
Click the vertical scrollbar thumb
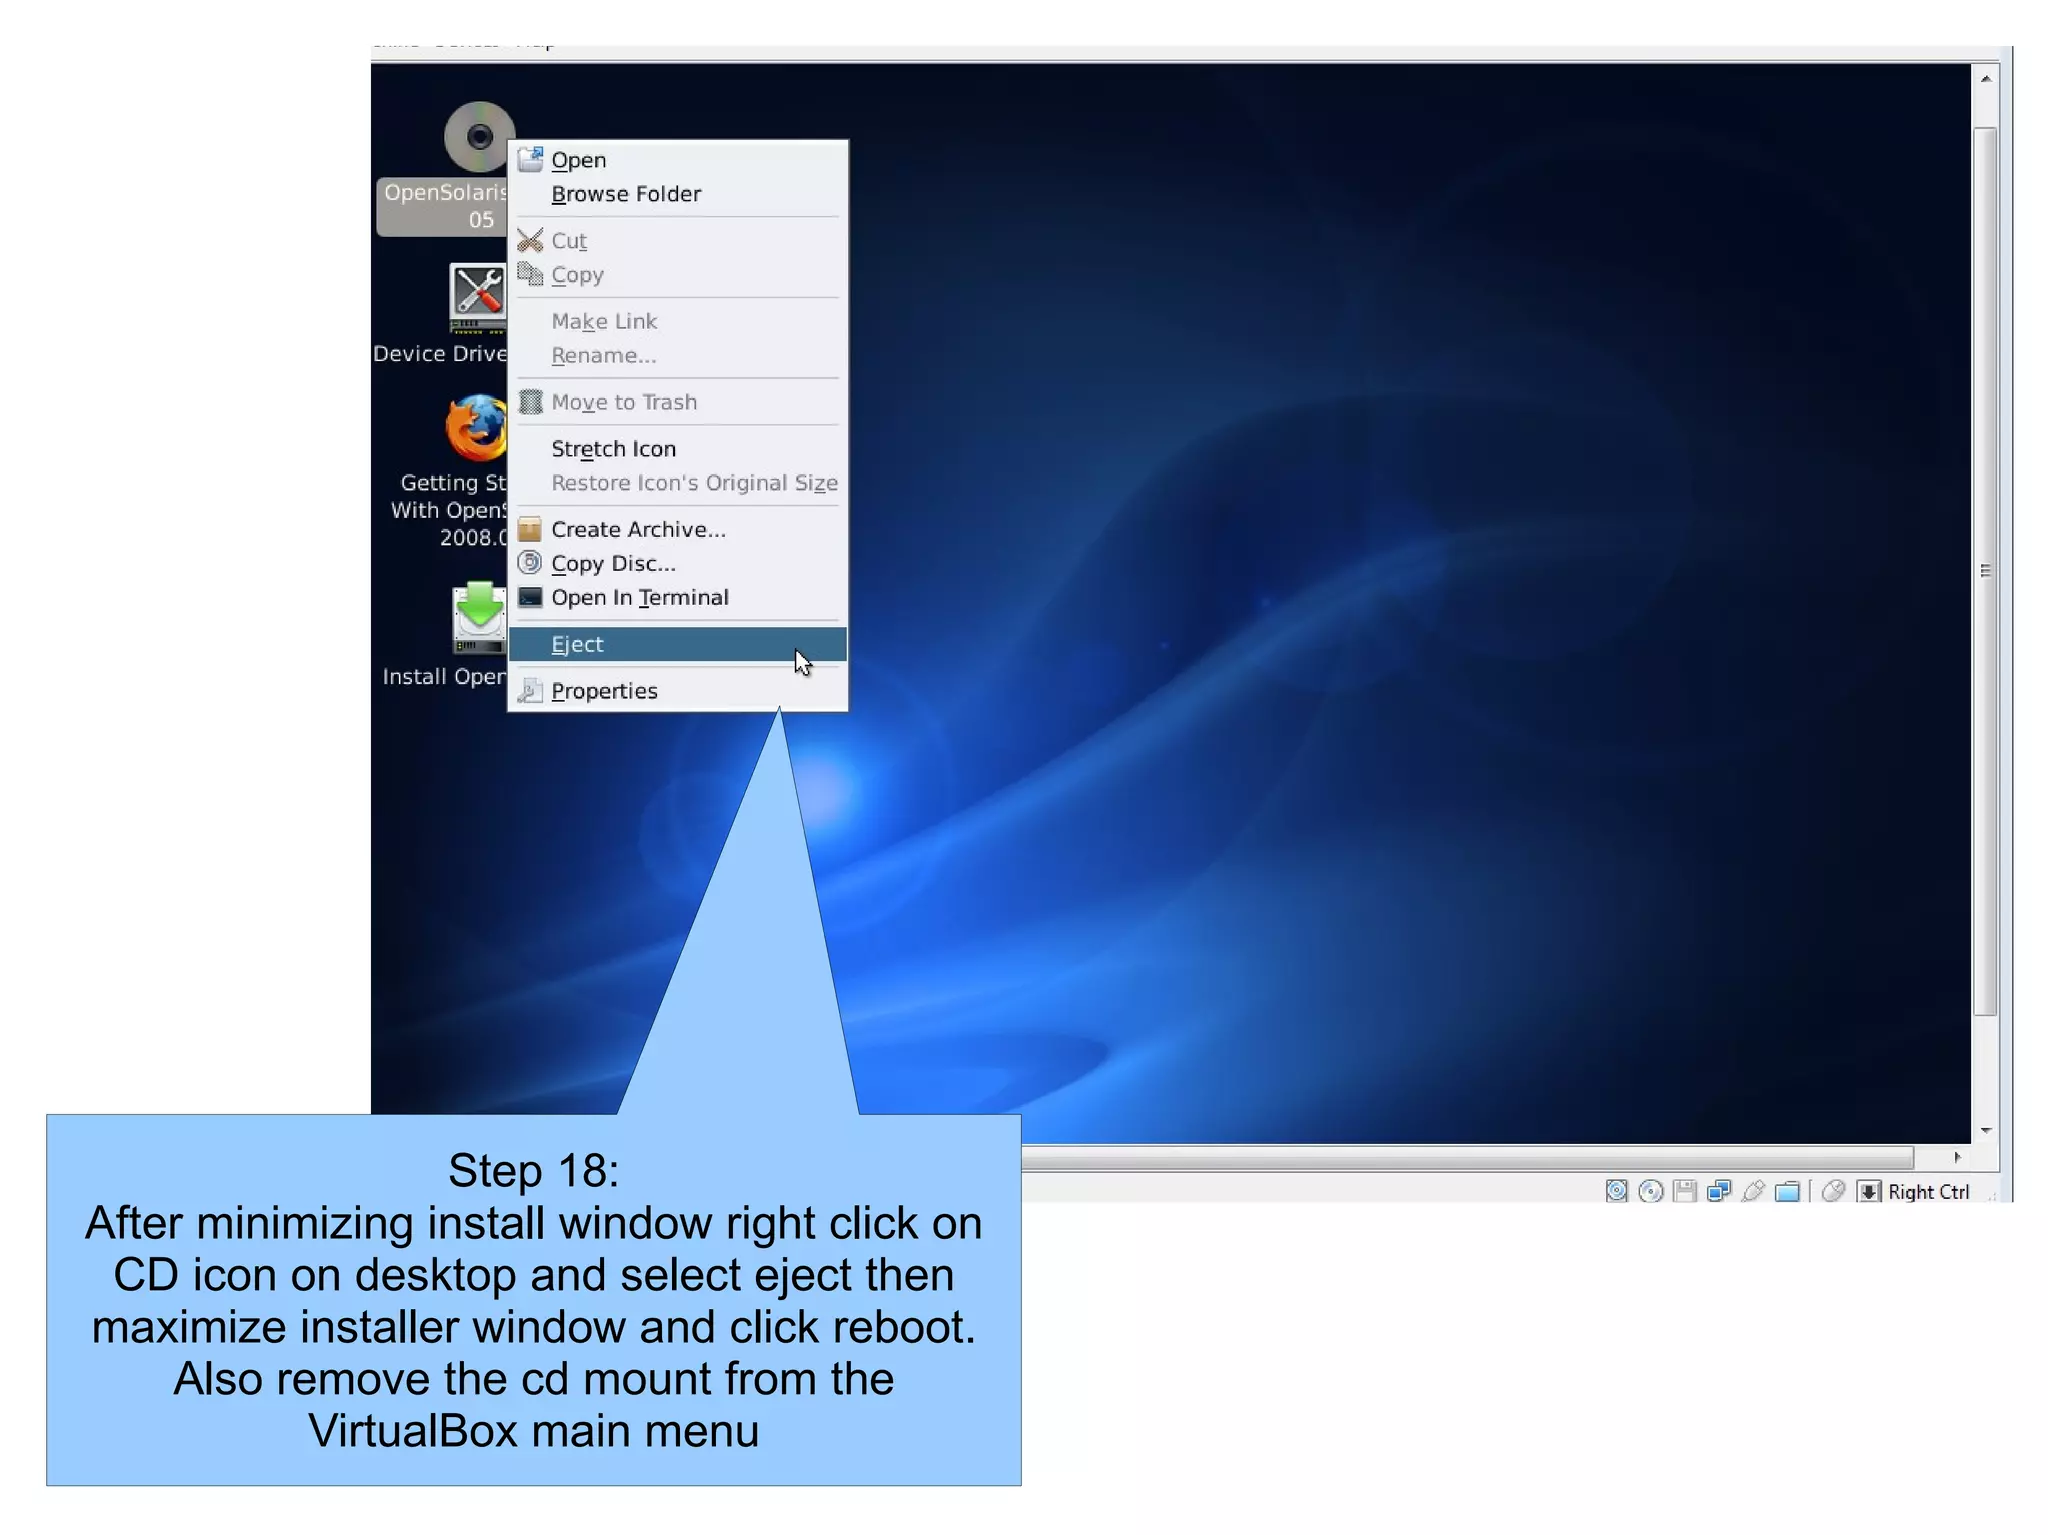coord(1986,571)
